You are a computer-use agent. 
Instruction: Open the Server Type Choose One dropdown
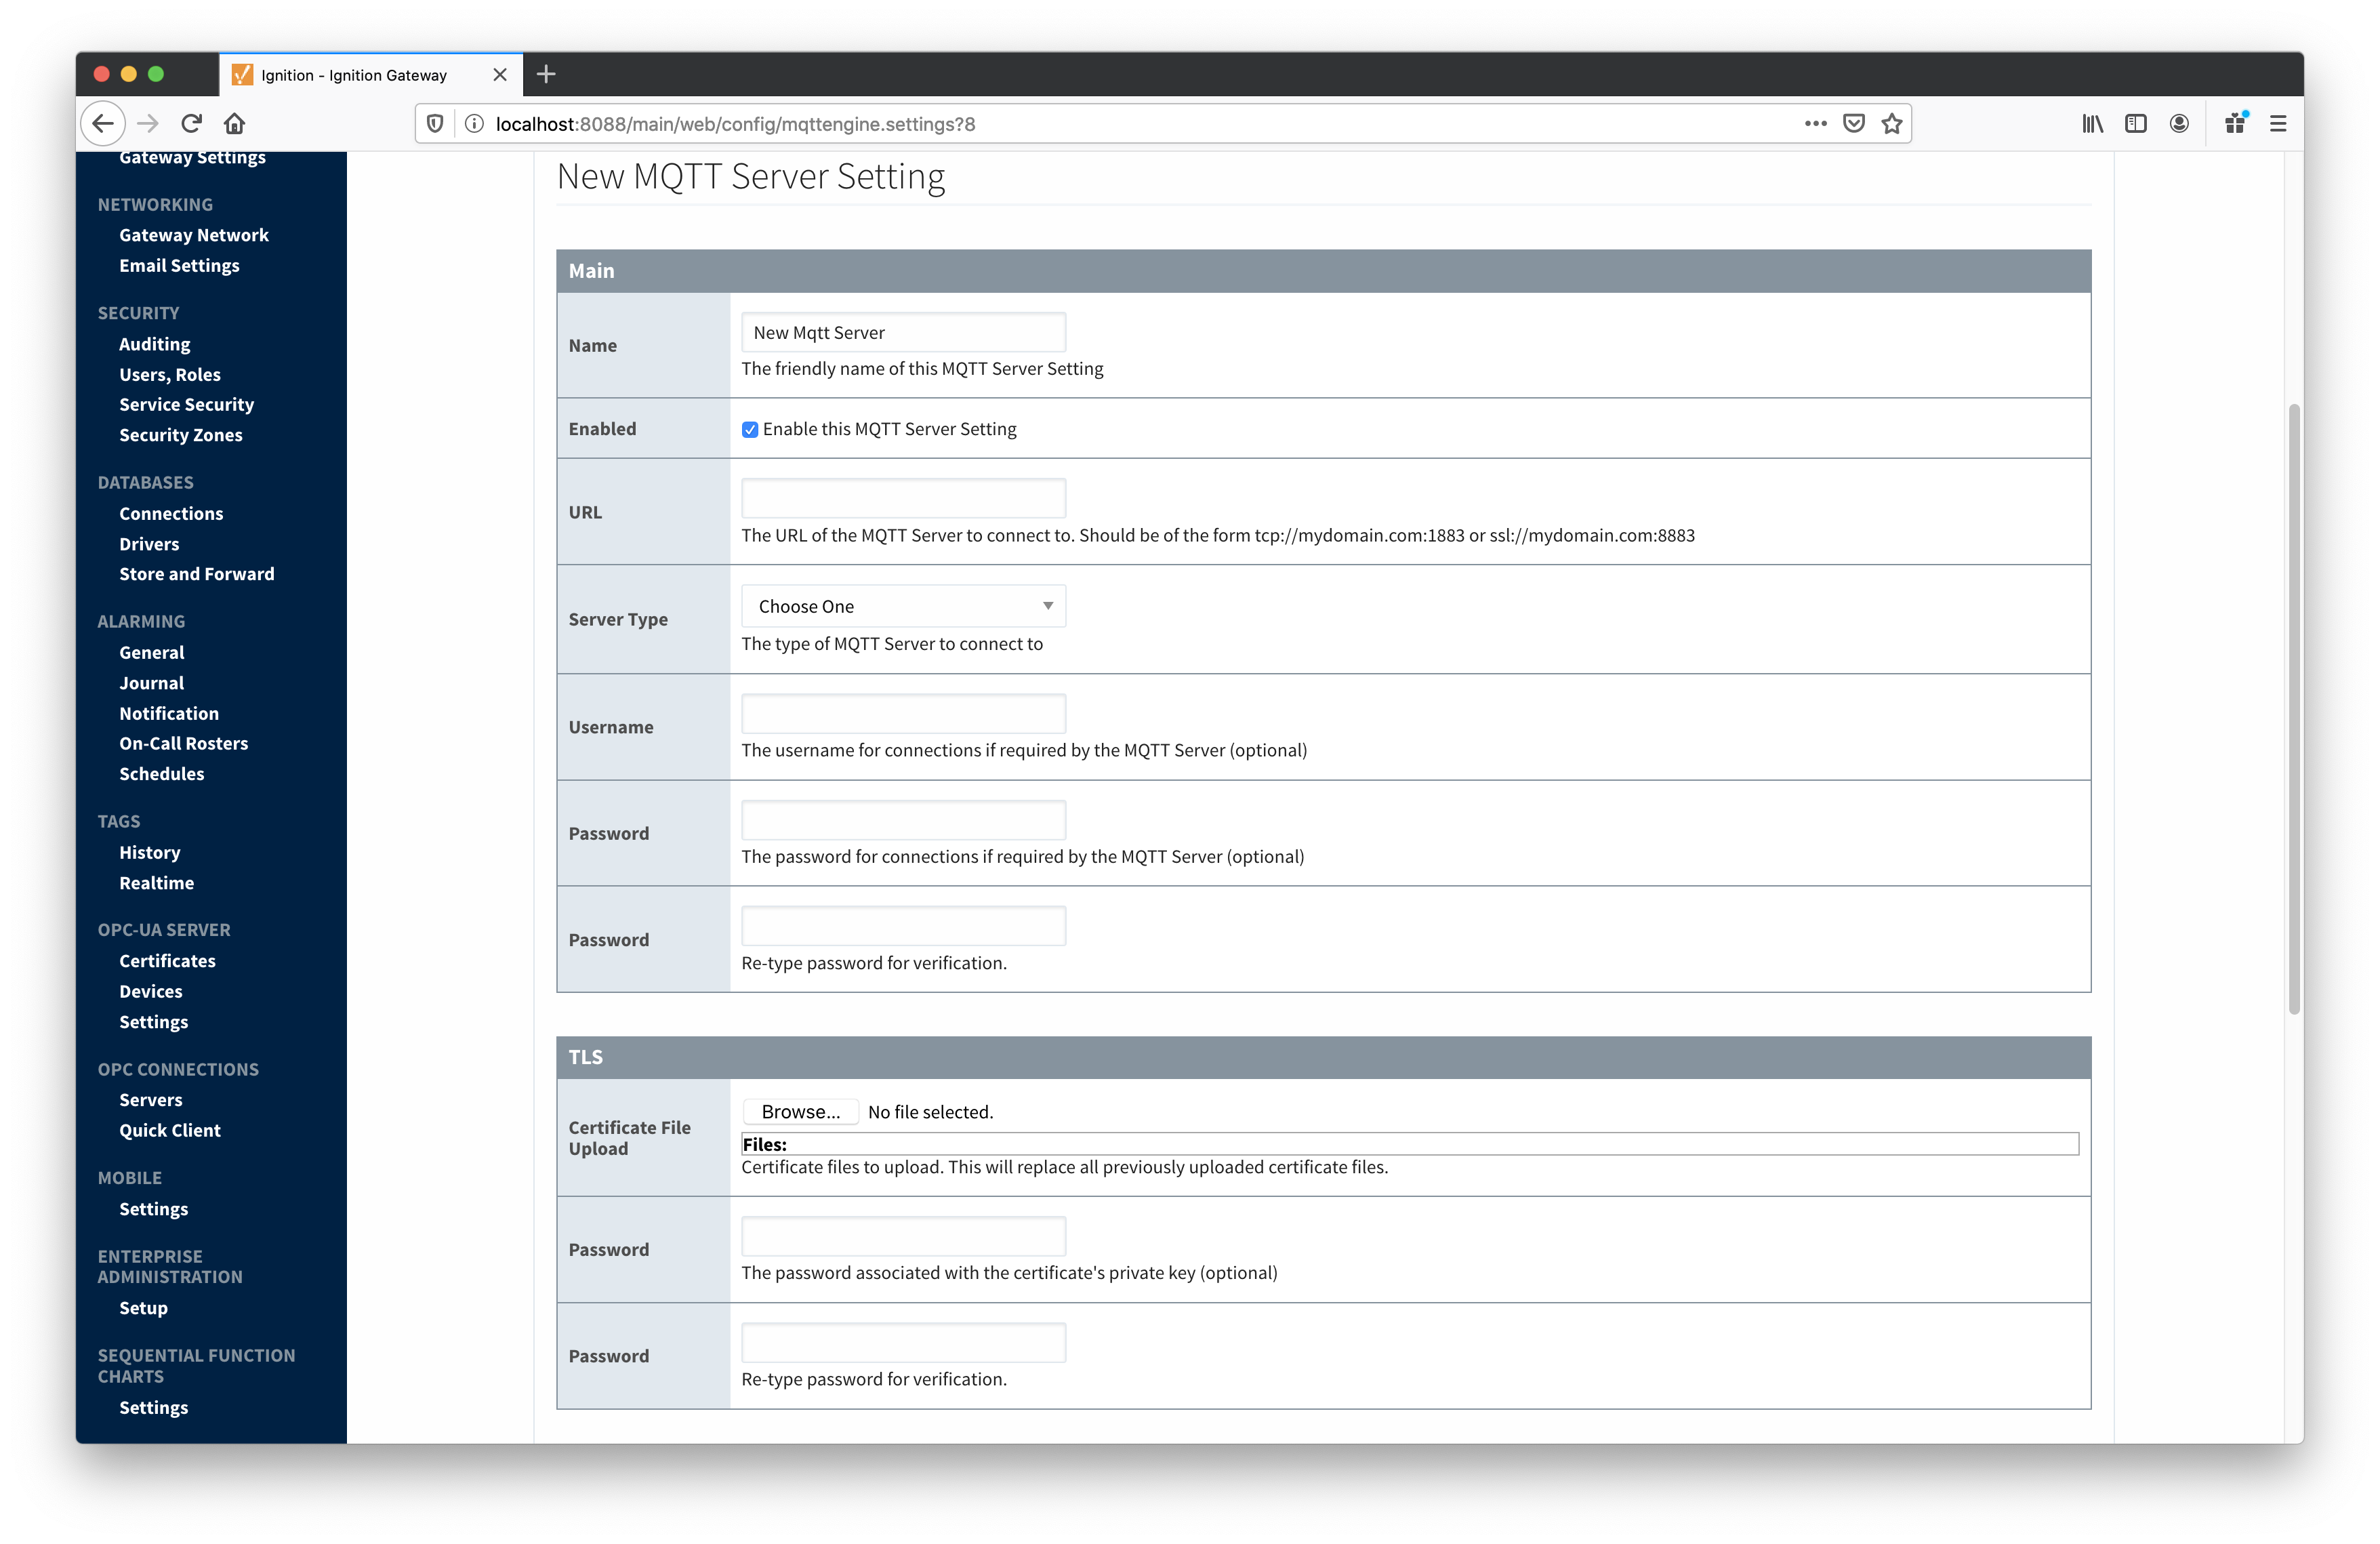coord(904,606)
